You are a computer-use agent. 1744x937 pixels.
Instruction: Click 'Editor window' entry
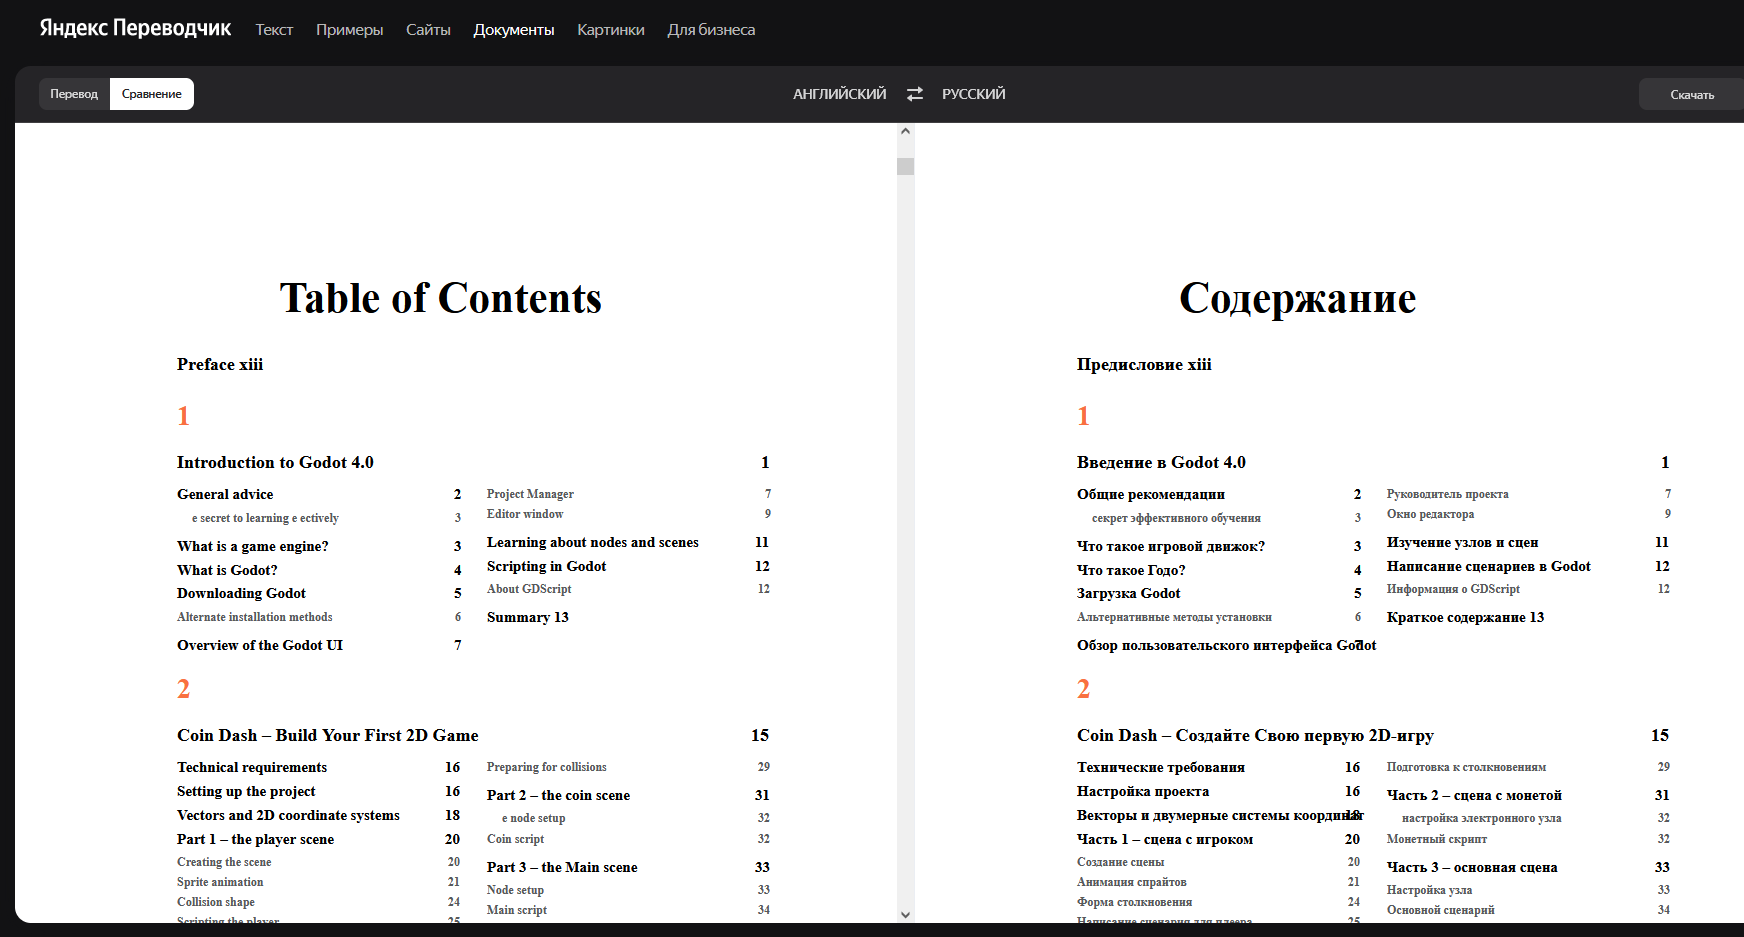click(x=525, y=514)
